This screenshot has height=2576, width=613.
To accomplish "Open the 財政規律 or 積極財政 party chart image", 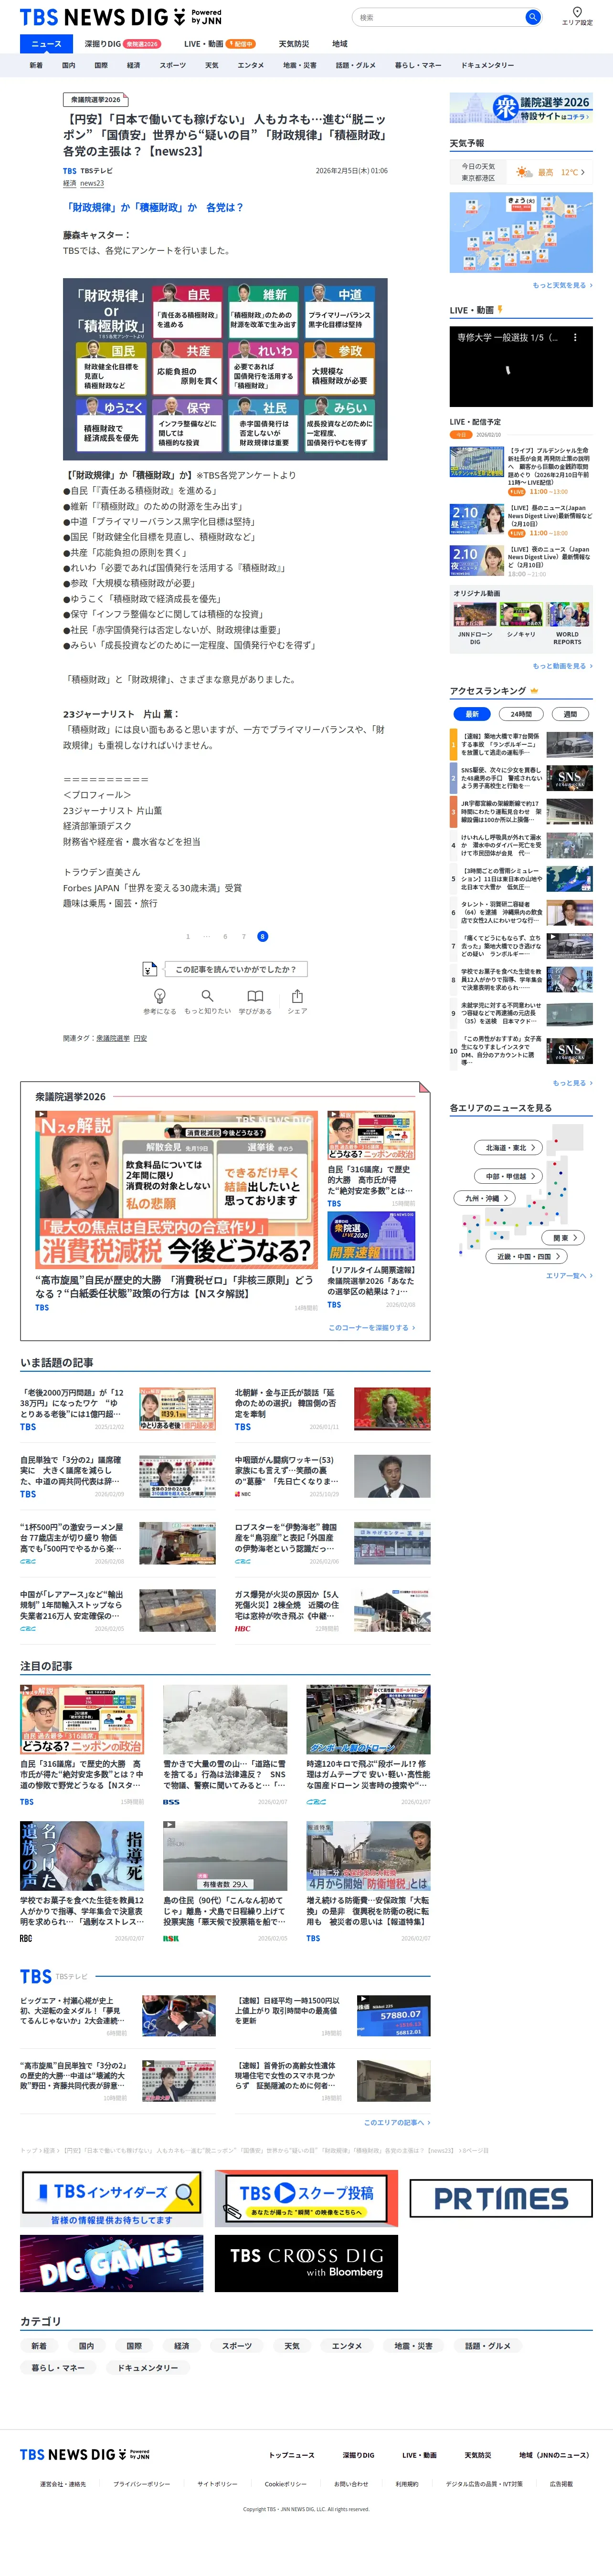I will pos(225,369).
